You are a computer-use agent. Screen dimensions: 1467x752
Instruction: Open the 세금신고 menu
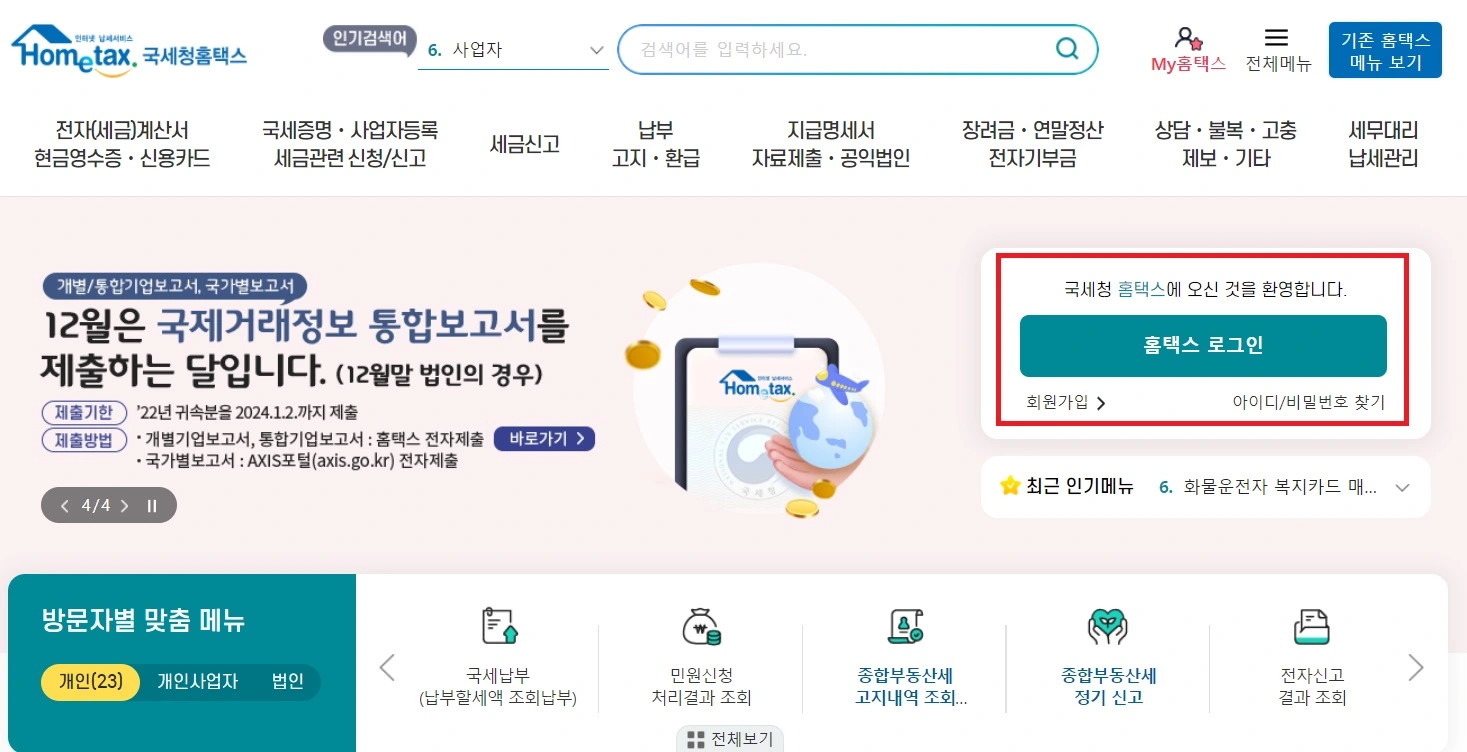tap(523, 144)
